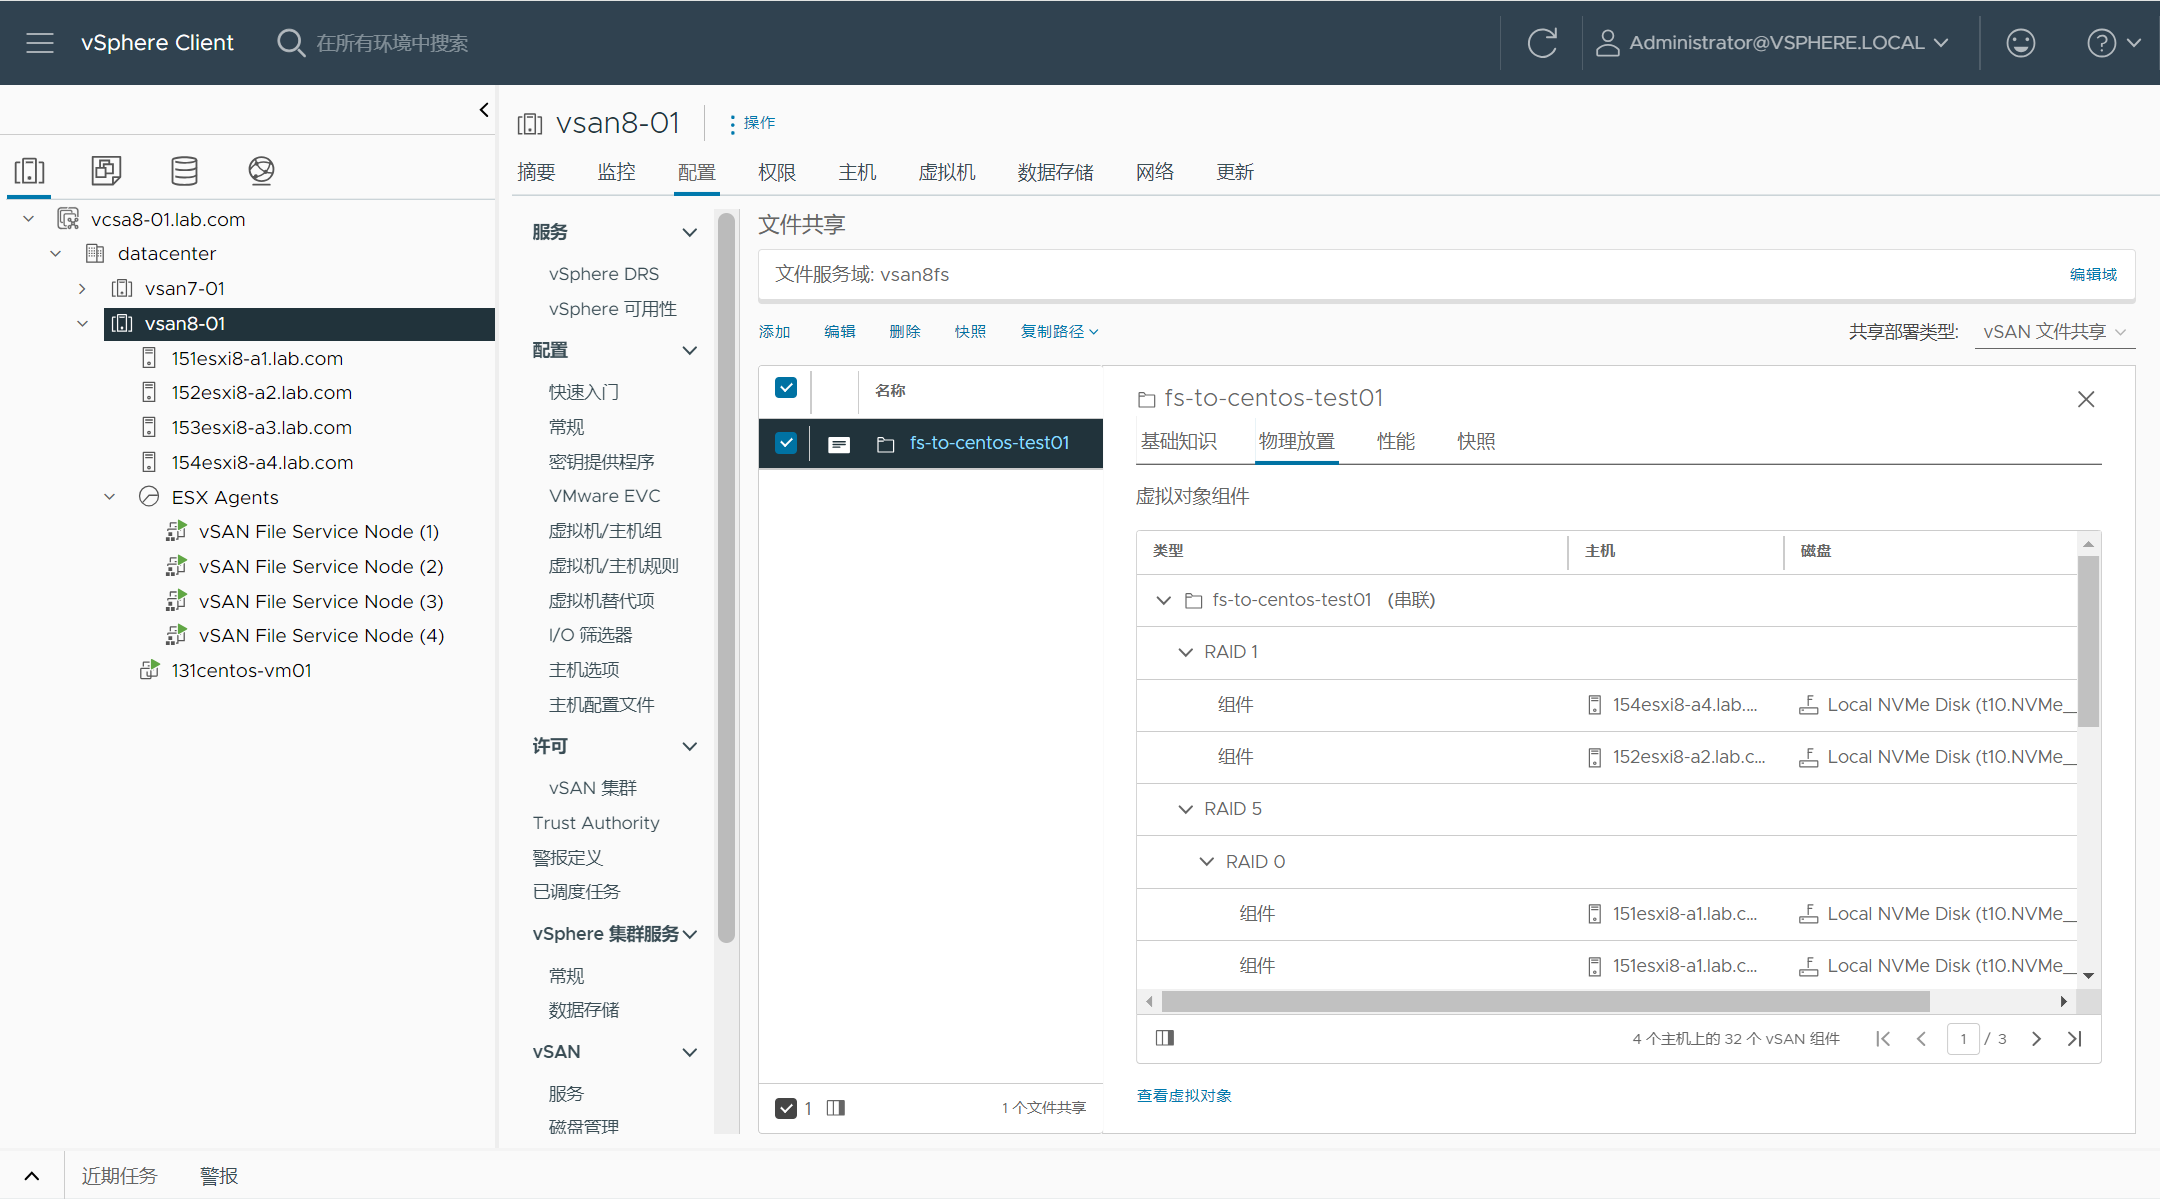Open column chooser in component table footer

coord(1165,1038)
